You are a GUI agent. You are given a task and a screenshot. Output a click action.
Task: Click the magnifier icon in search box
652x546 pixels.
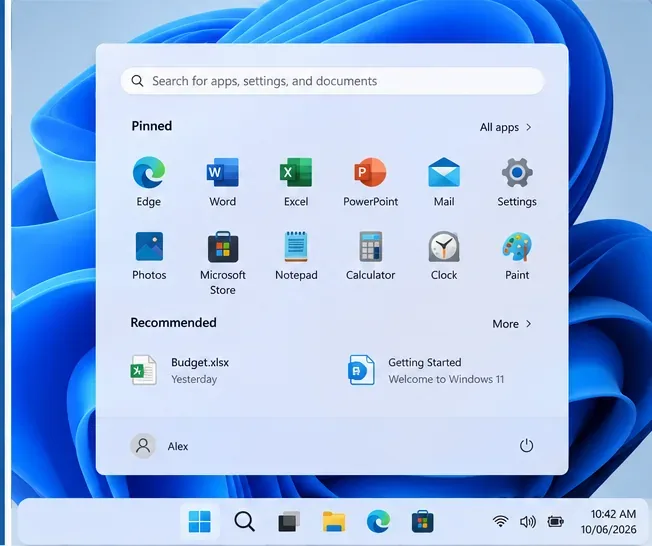pos(137,81)
